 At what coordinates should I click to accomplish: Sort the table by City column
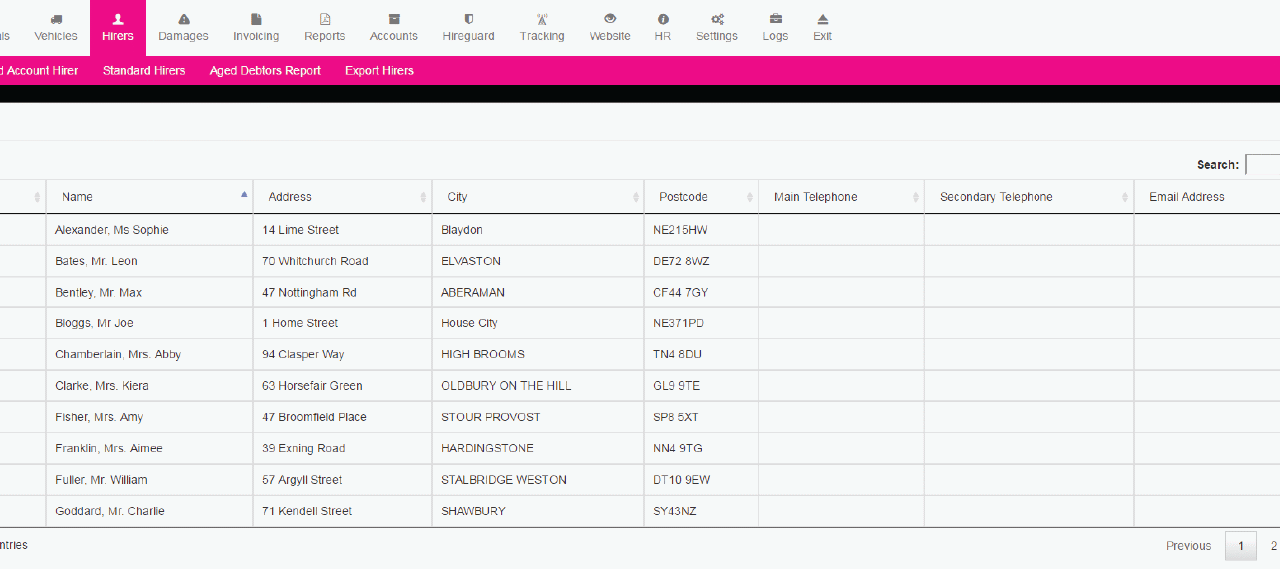coord(537,197)
